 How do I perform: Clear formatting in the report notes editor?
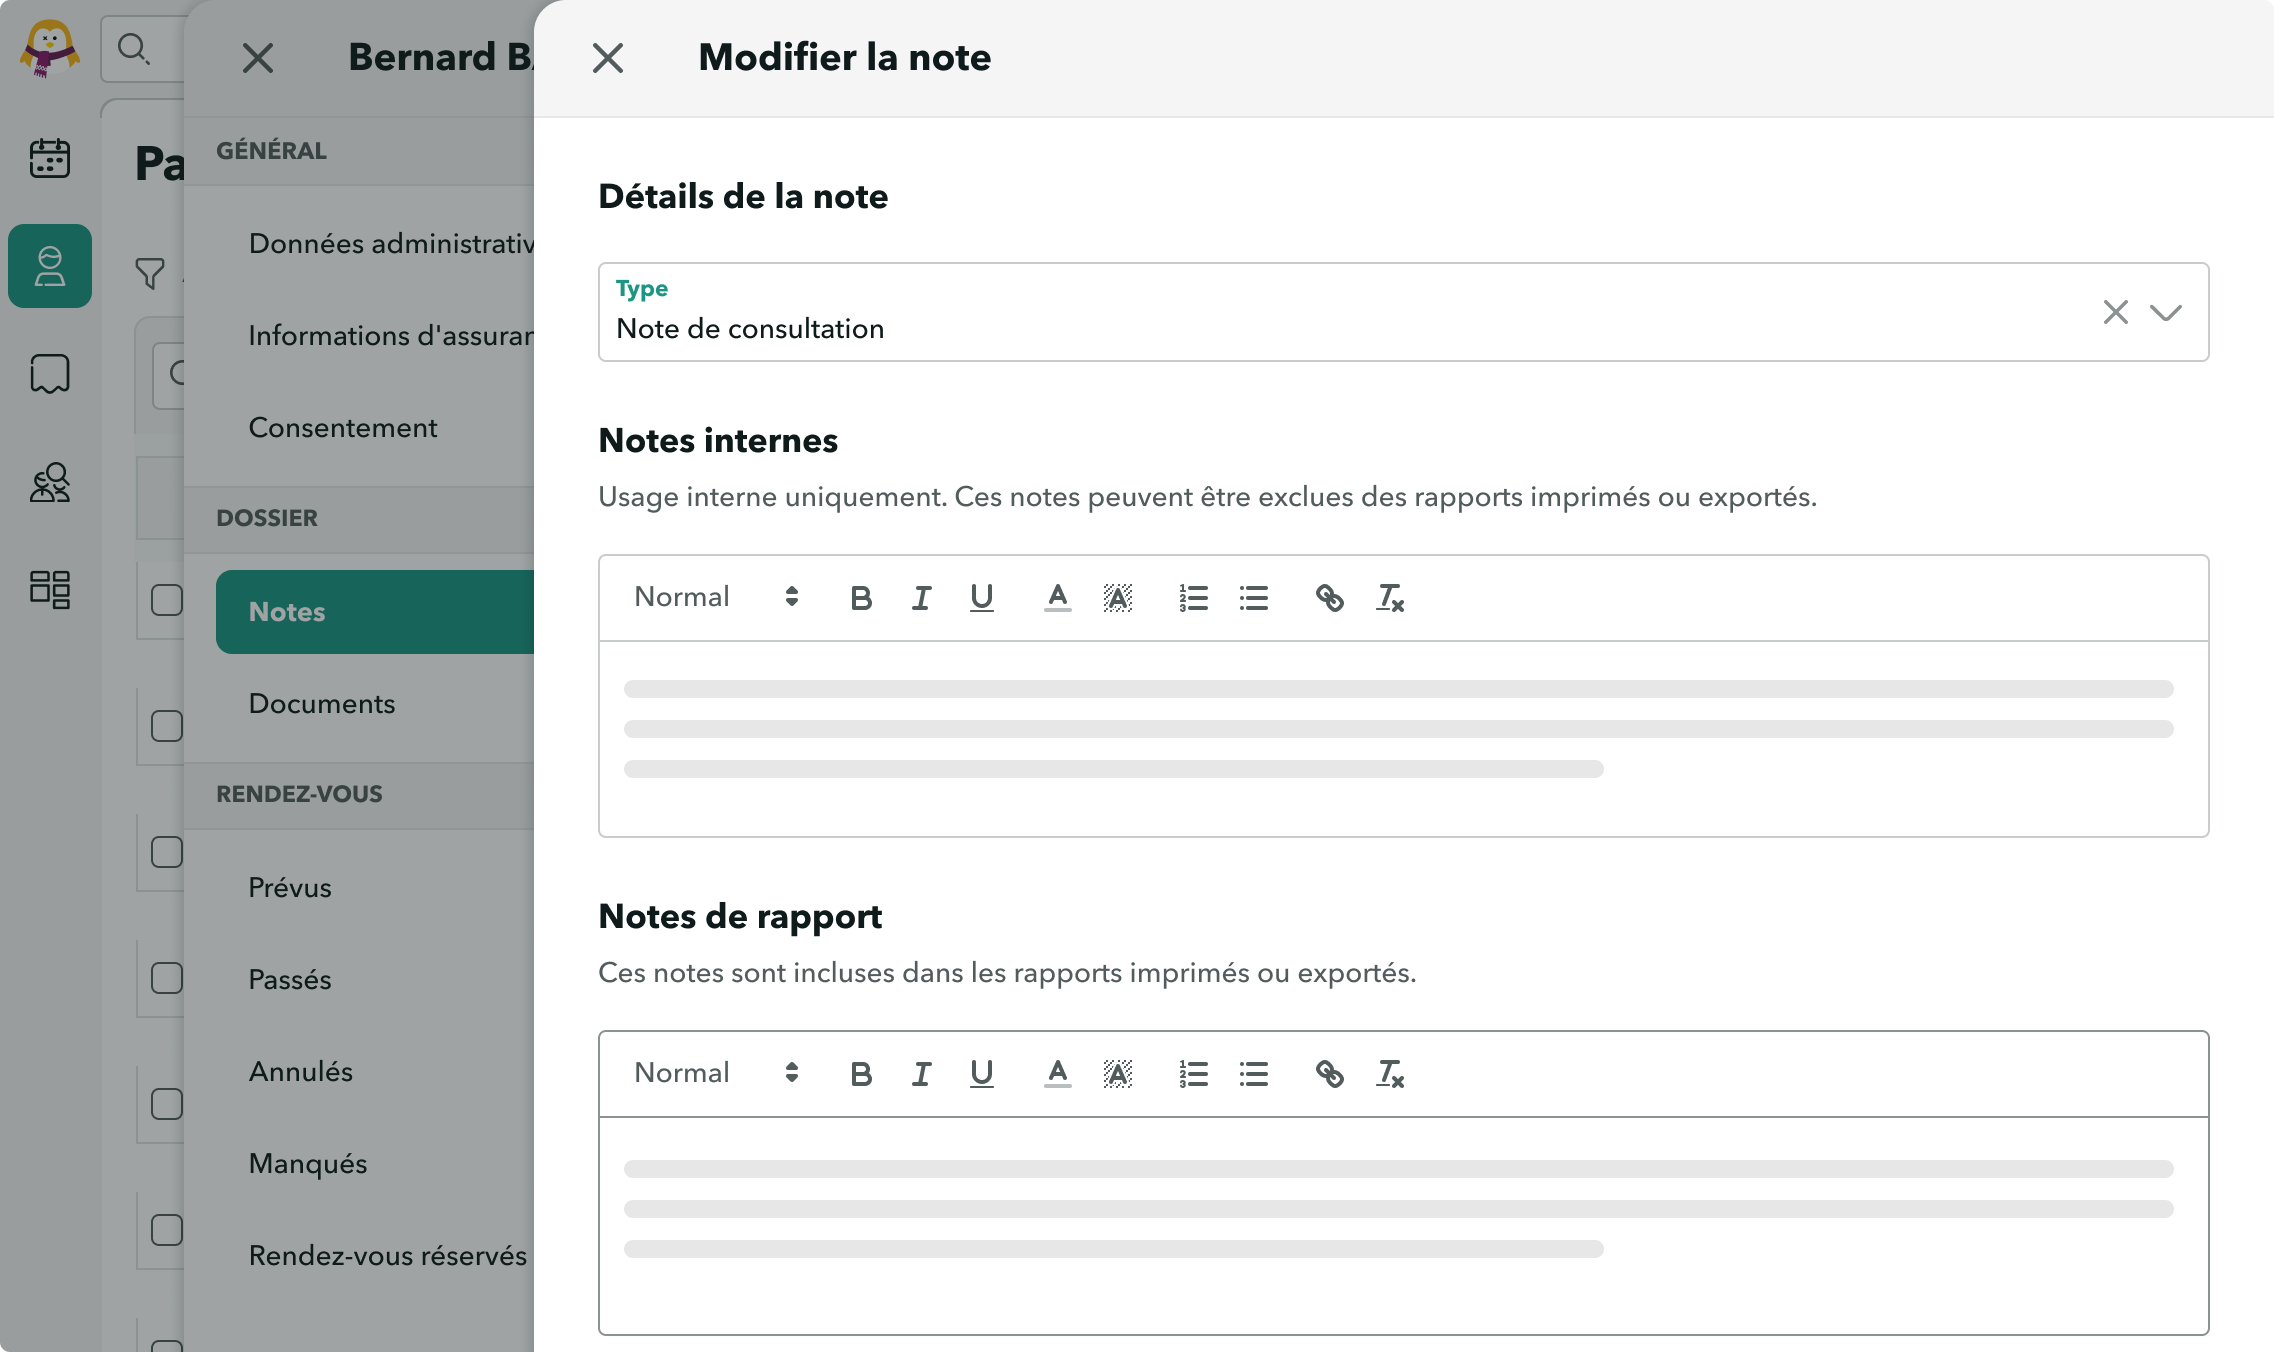click(x=1389, y=1074)
